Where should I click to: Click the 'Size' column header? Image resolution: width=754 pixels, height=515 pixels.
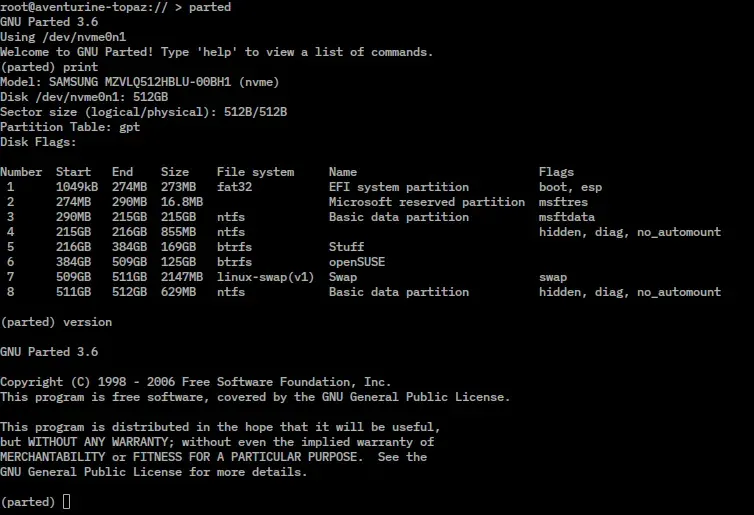(175, 172)
